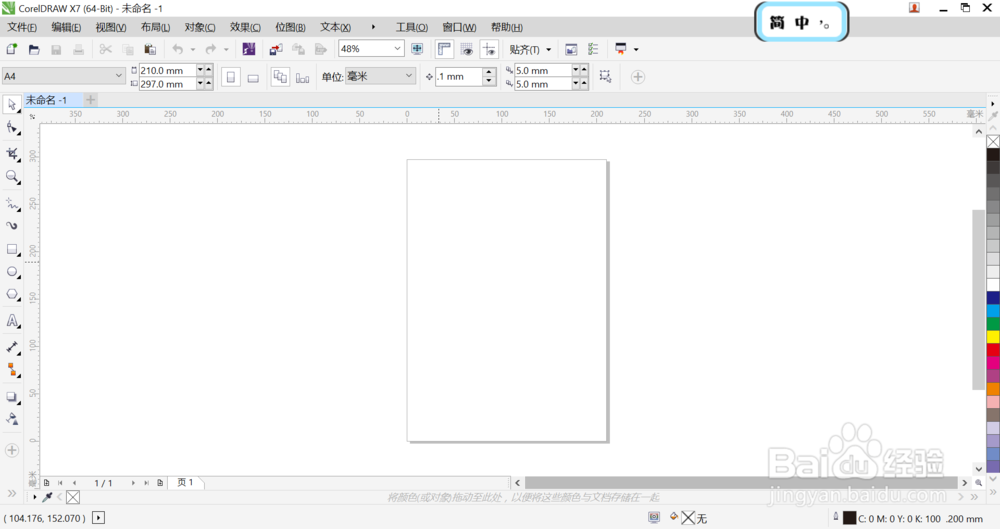Select the 页 1 page tab
The image size is (1000, 529).
(186, 482)
